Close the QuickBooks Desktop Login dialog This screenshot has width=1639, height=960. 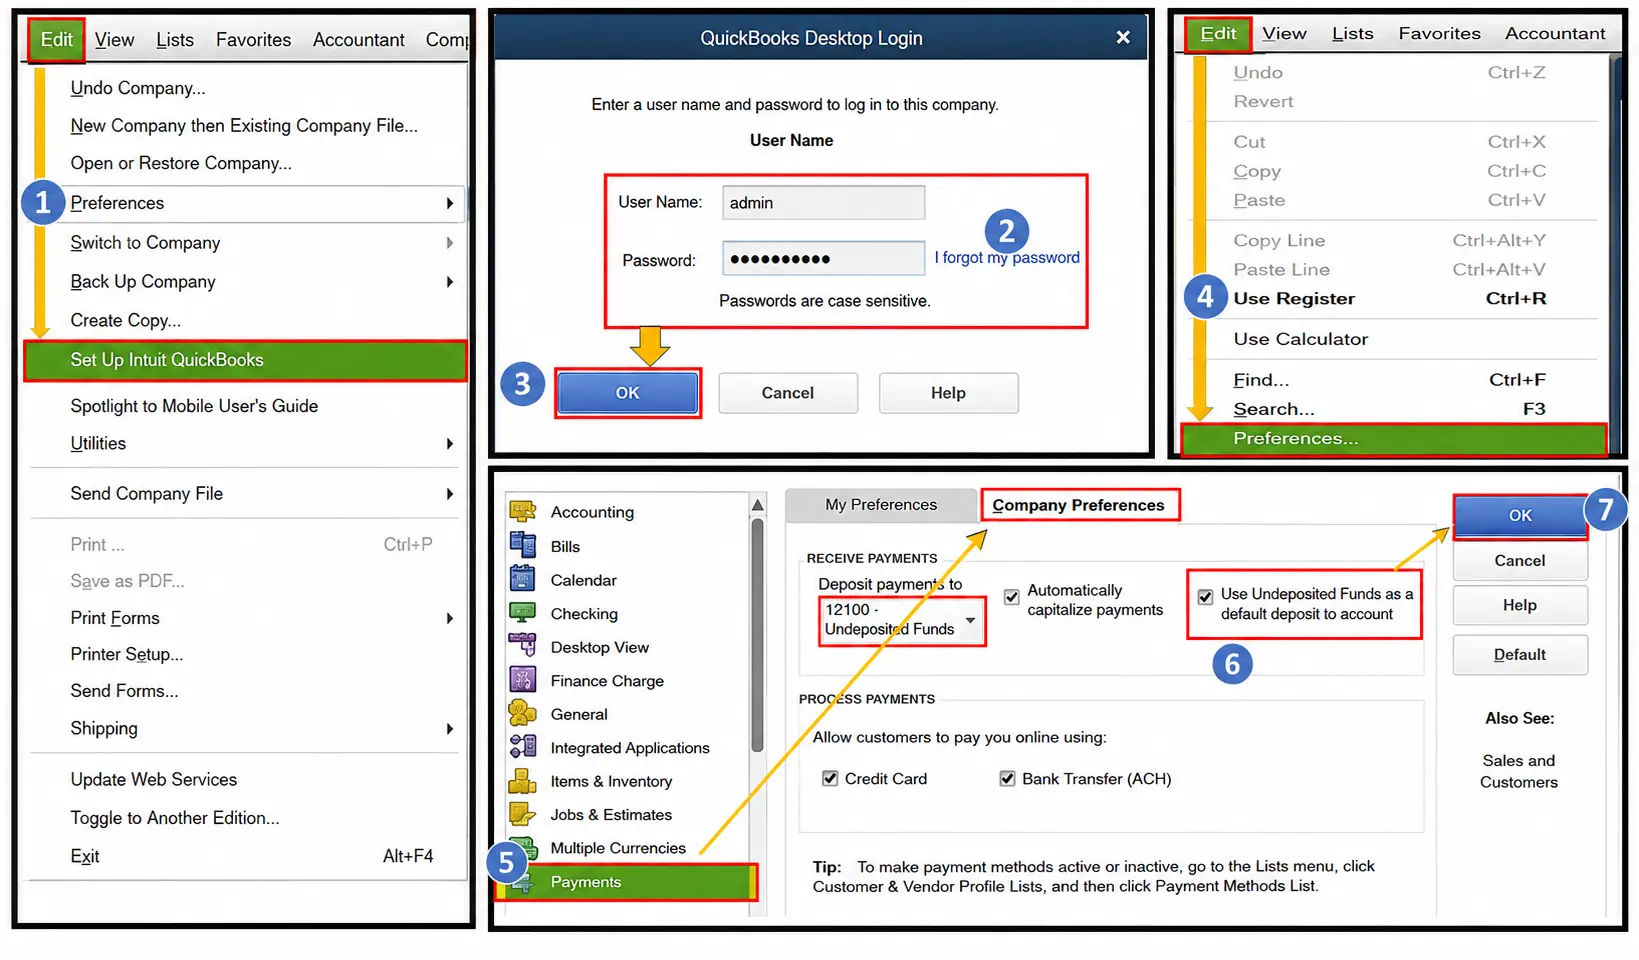1123,38
